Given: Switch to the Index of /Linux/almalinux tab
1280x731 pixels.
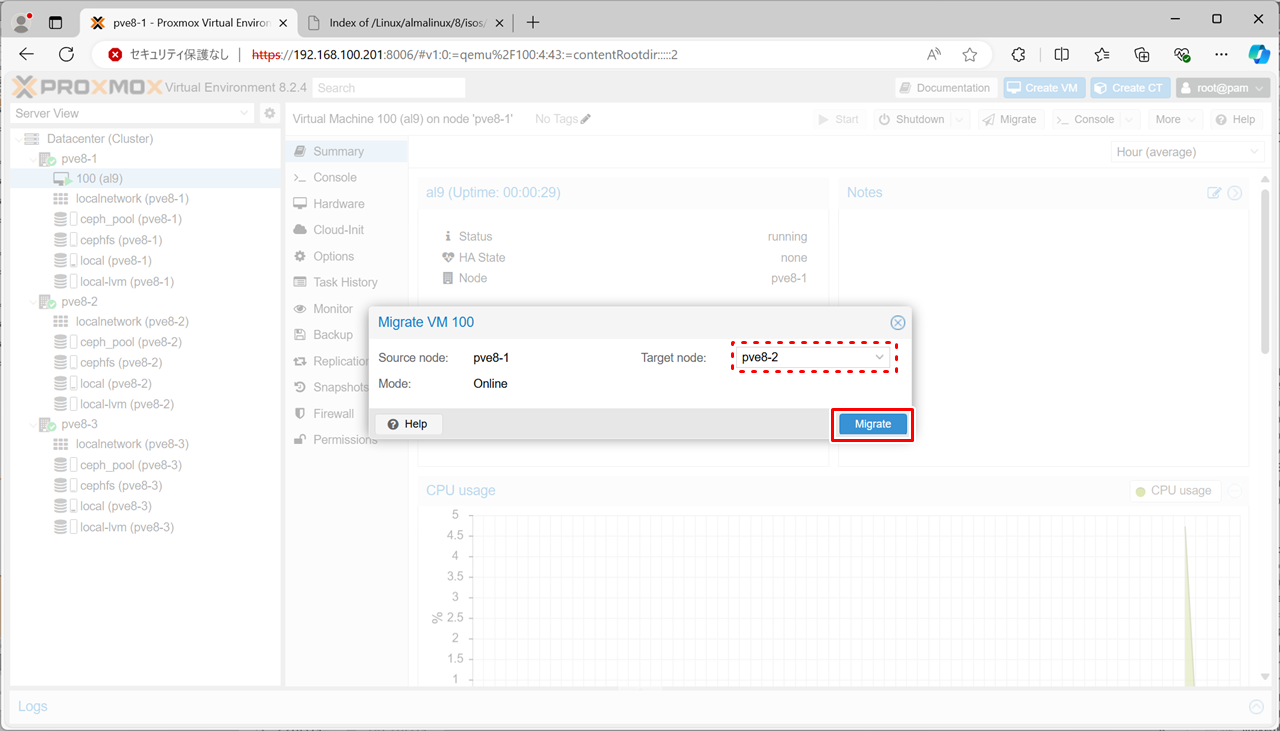Looking at the screenshot, I should click(x=405, y=22).
